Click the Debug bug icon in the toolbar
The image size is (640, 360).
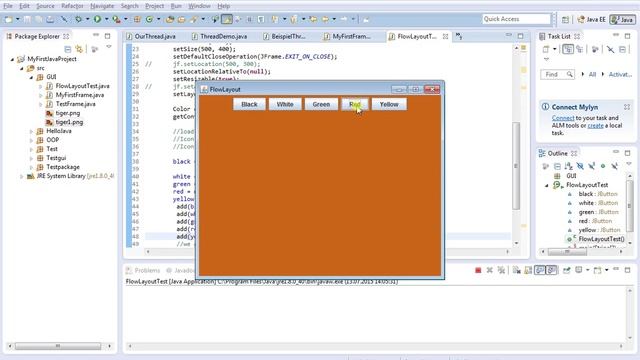pyautogui.click(x=78, y=19)
